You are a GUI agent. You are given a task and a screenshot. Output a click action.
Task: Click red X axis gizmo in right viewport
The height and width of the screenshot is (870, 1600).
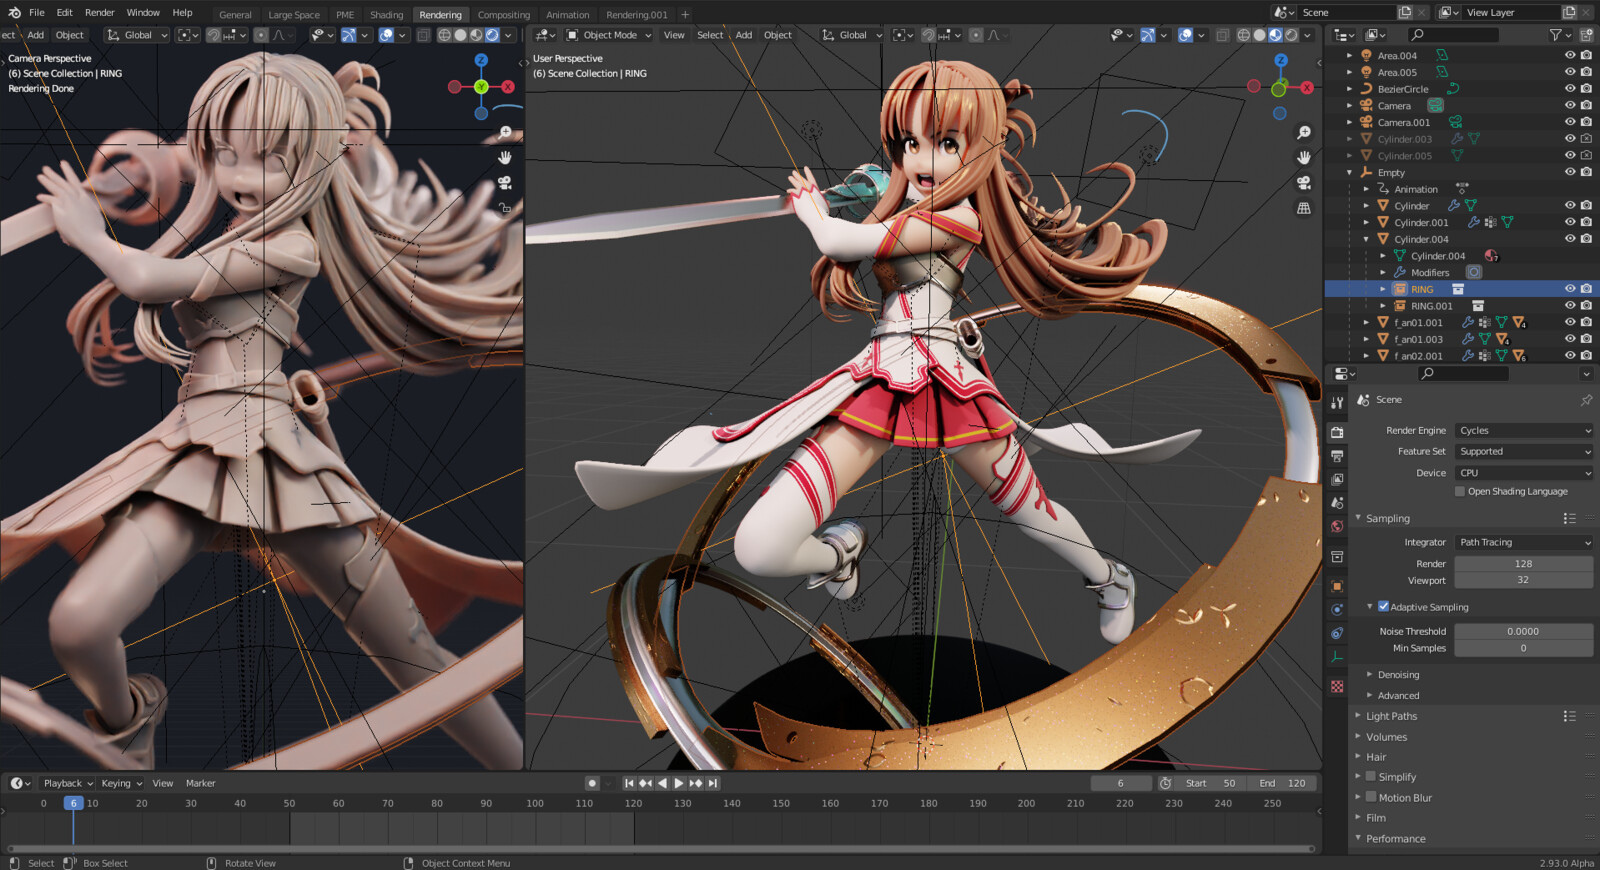(x=1307, y=87)
